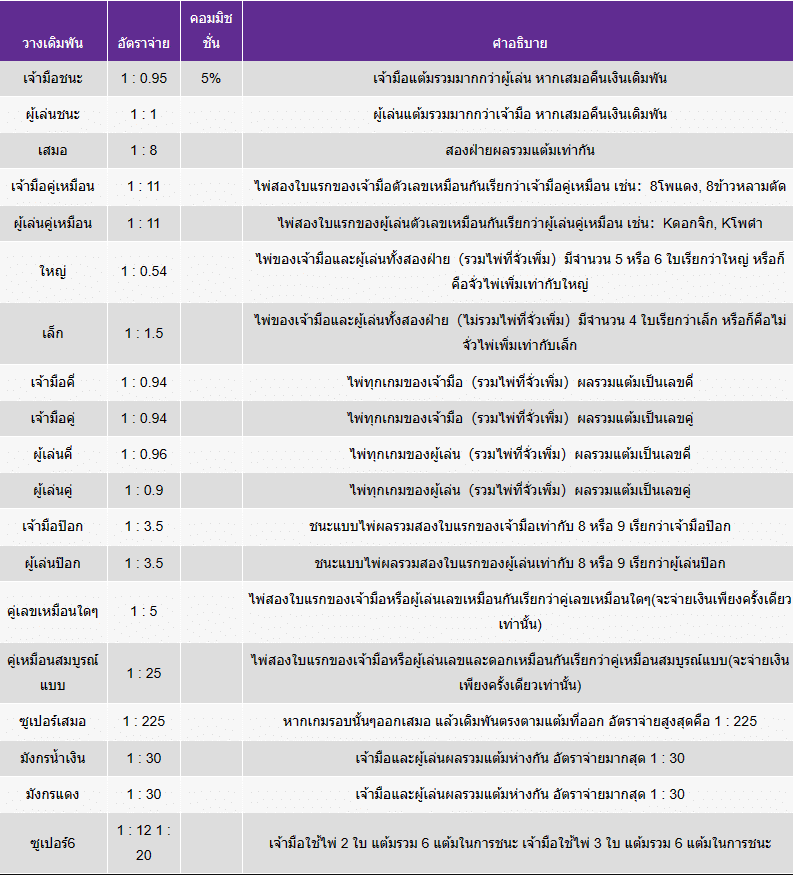Click '1 : 3.5' in the ผู้เล่นป๊อก row
This screenshot has height=875, width=793.
pyautogui.click(x=143, y=563)
